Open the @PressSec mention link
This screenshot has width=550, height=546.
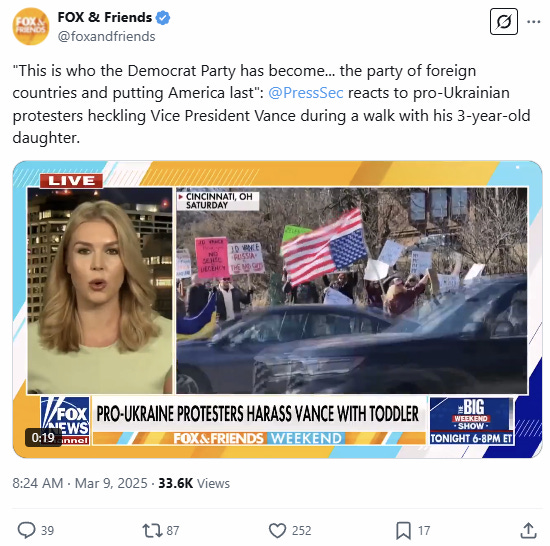coord(306,93)
